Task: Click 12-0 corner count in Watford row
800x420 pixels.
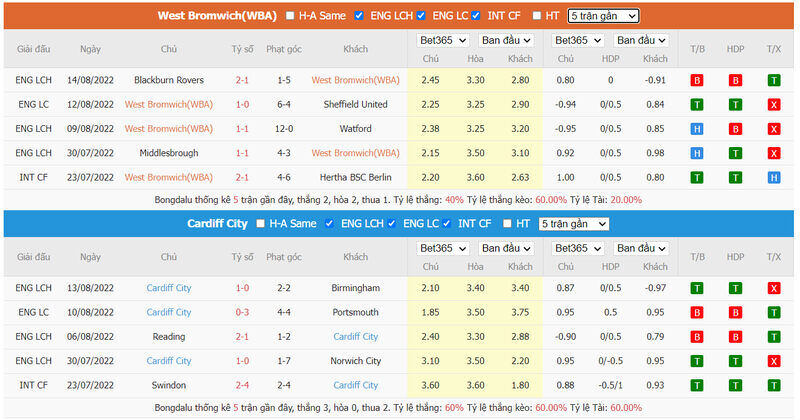Action: (284, 129)
